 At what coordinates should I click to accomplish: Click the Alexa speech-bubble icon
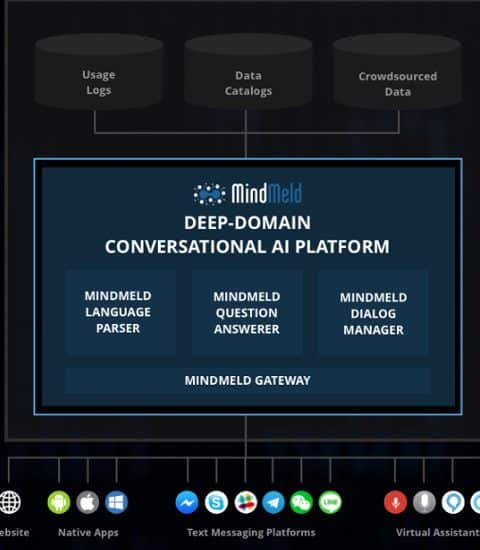(x=453, y=502)
